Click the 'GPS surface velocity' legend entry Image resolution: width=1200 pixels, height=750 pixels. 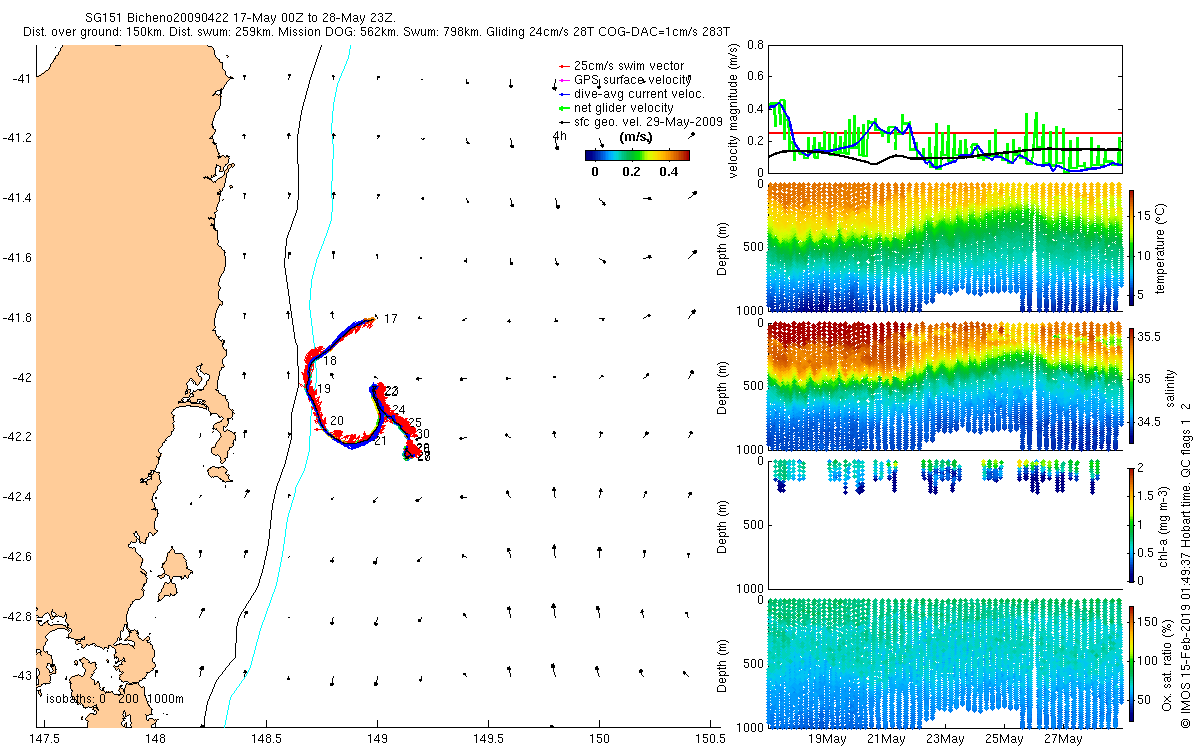tap(624, 79)
